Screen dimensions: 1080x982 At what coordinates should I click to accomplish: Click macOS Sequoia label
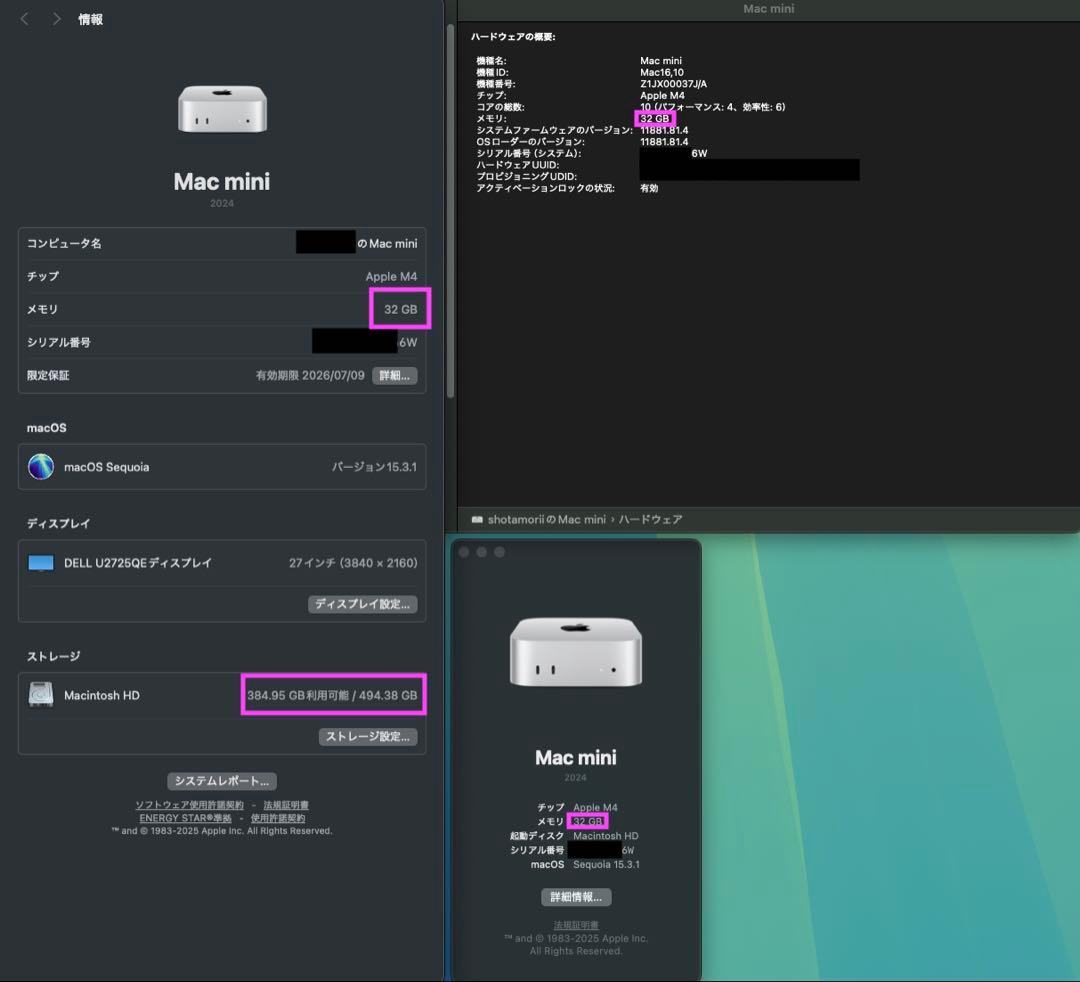click(107, 467)
